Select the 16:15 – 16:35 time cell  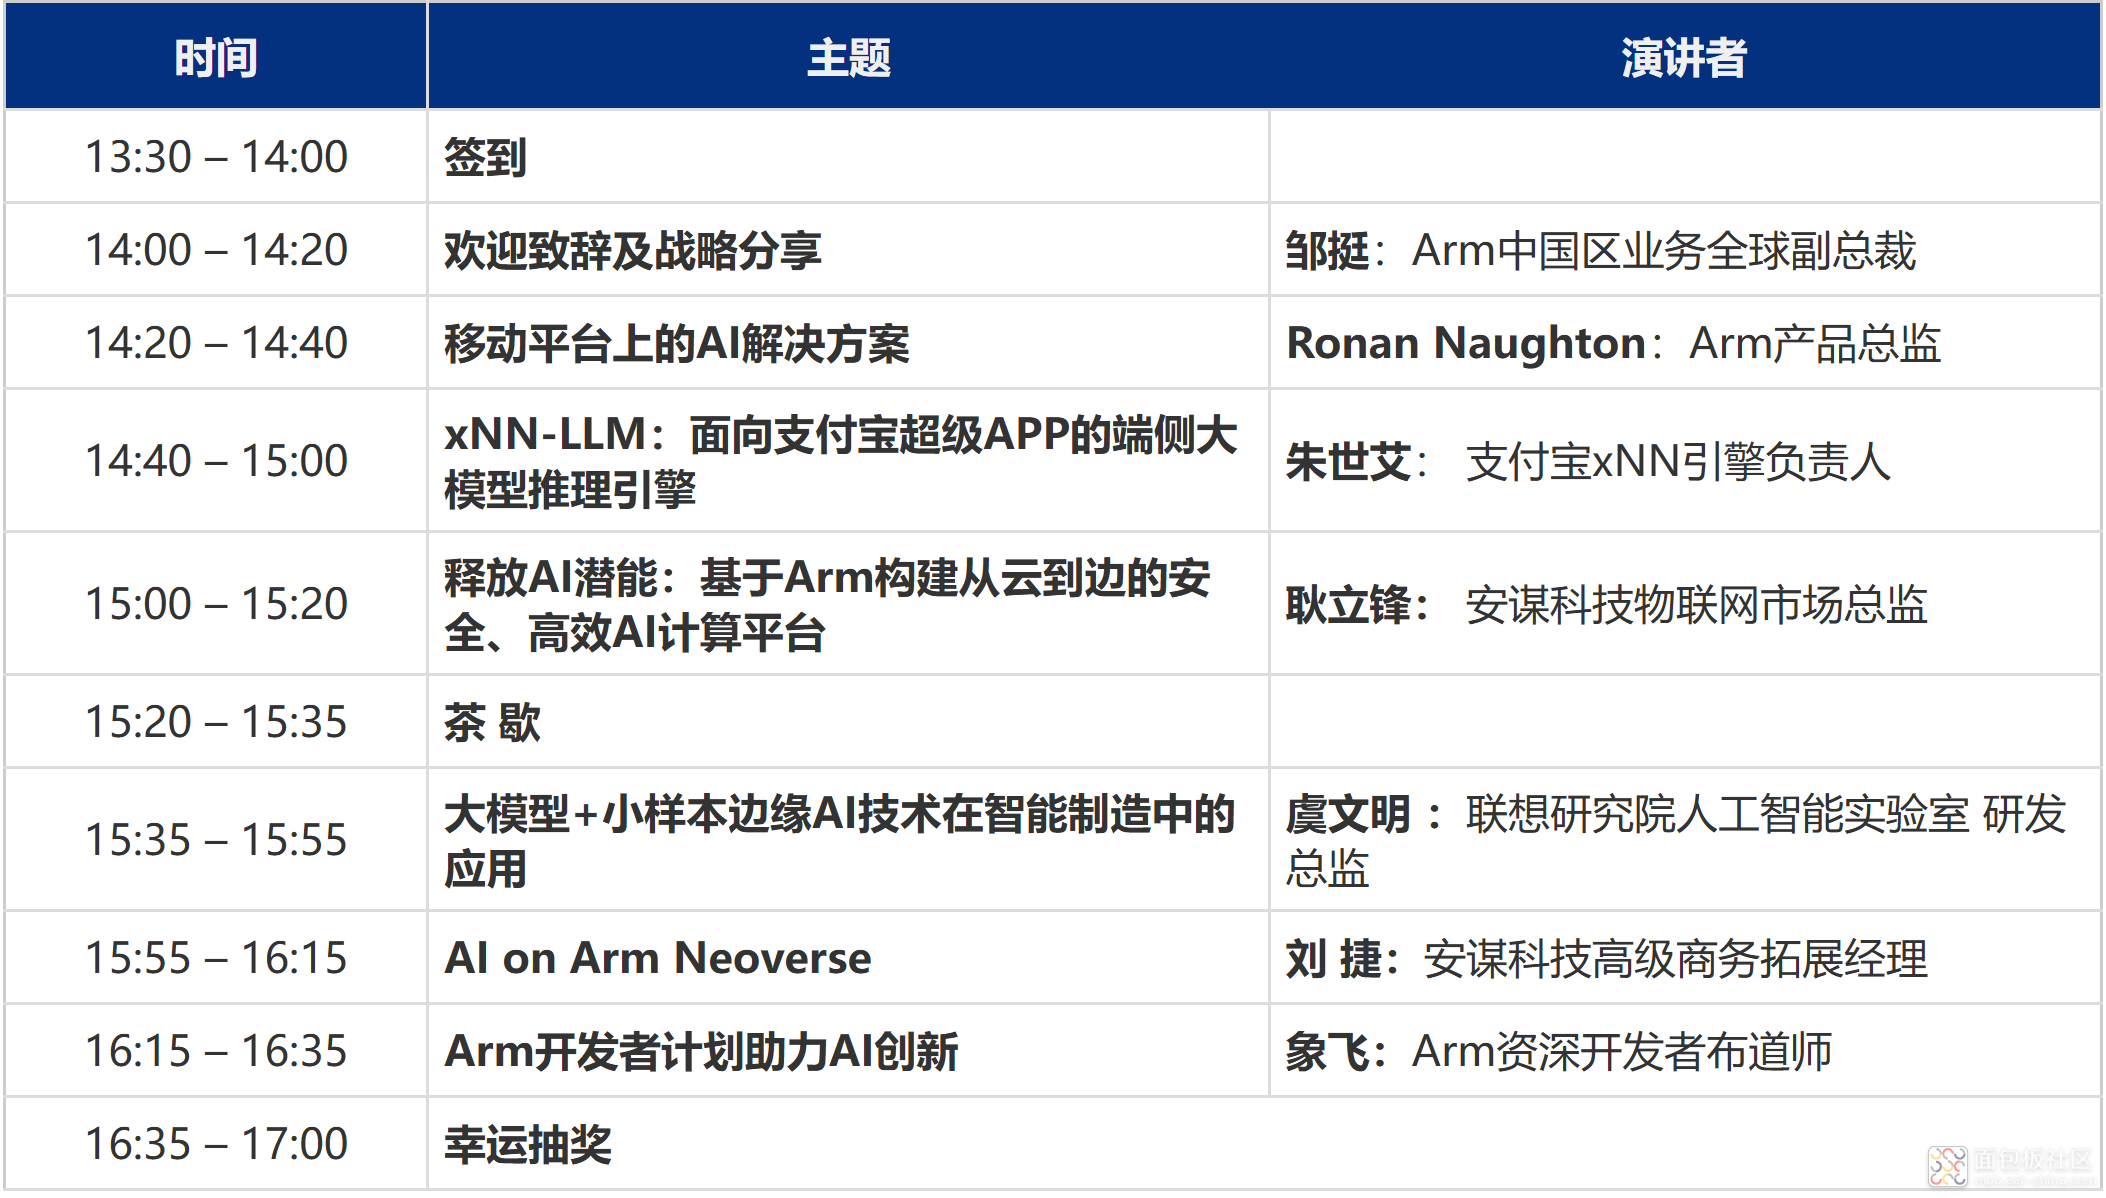(x=216, y=1051)
